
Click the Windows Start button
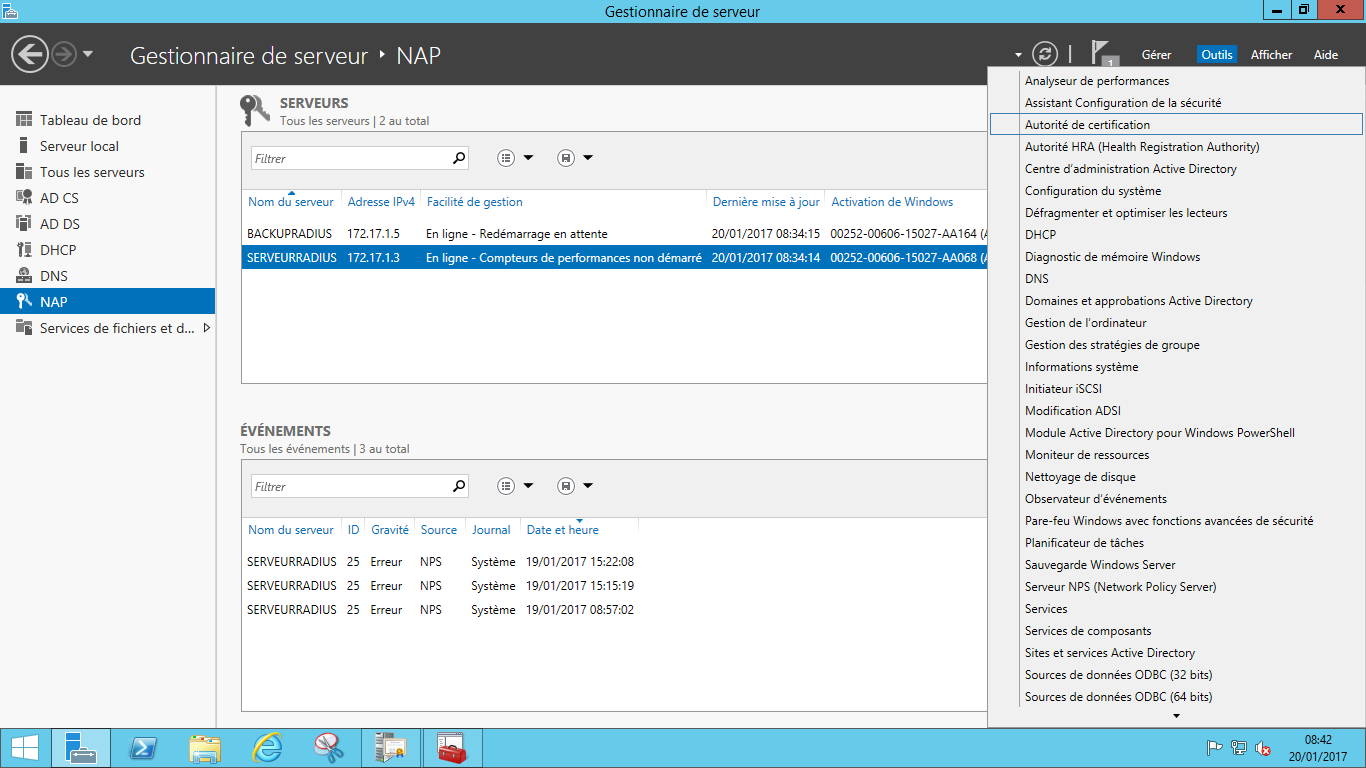(25, 748)
